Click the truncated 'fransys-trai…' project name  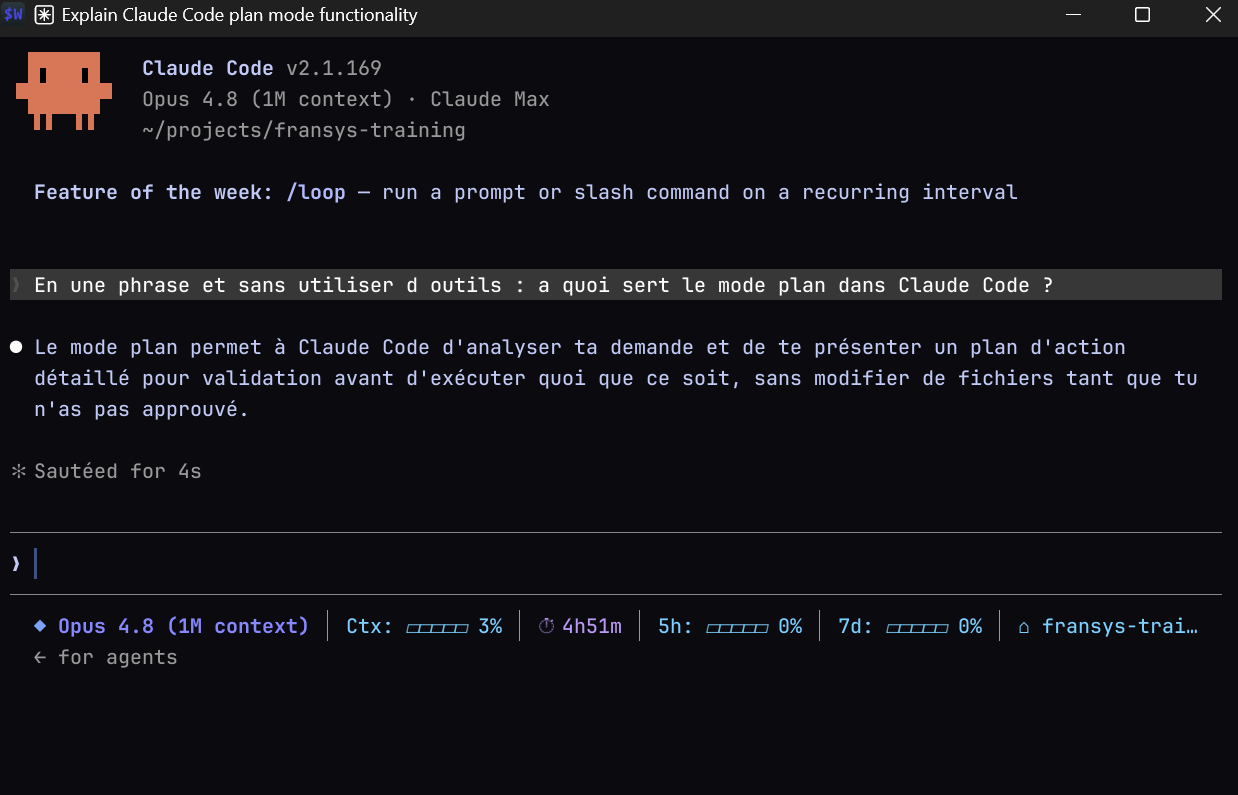click(1120, 626)
